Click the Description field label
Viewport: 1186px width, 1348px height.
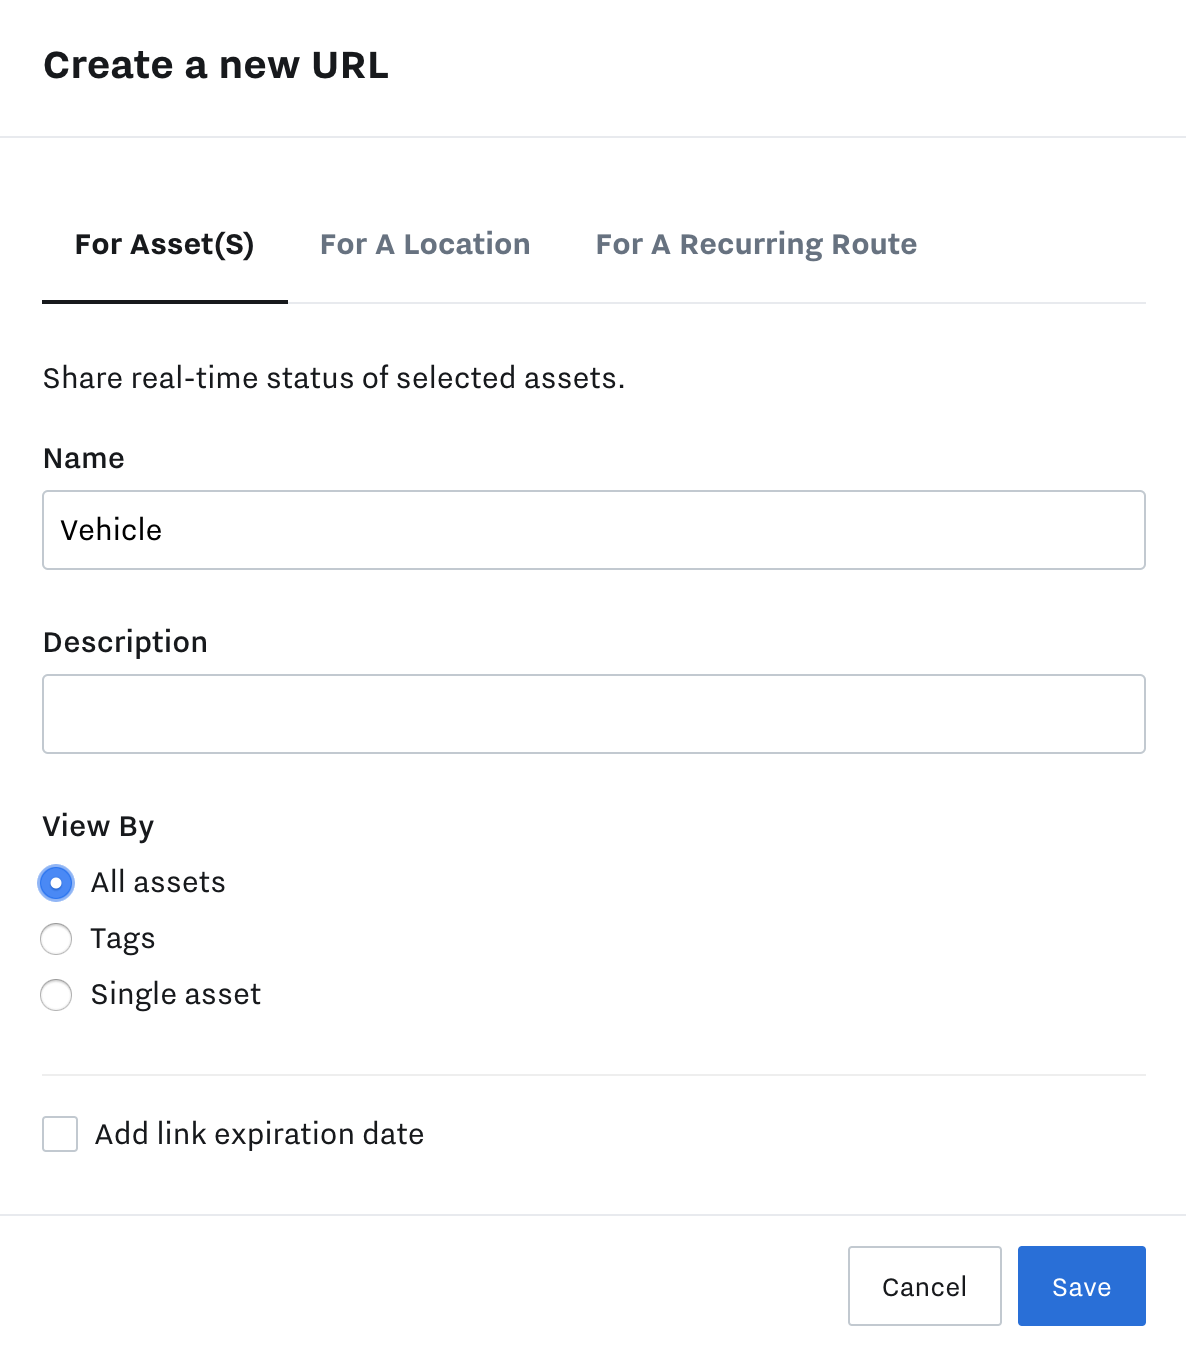125,642
